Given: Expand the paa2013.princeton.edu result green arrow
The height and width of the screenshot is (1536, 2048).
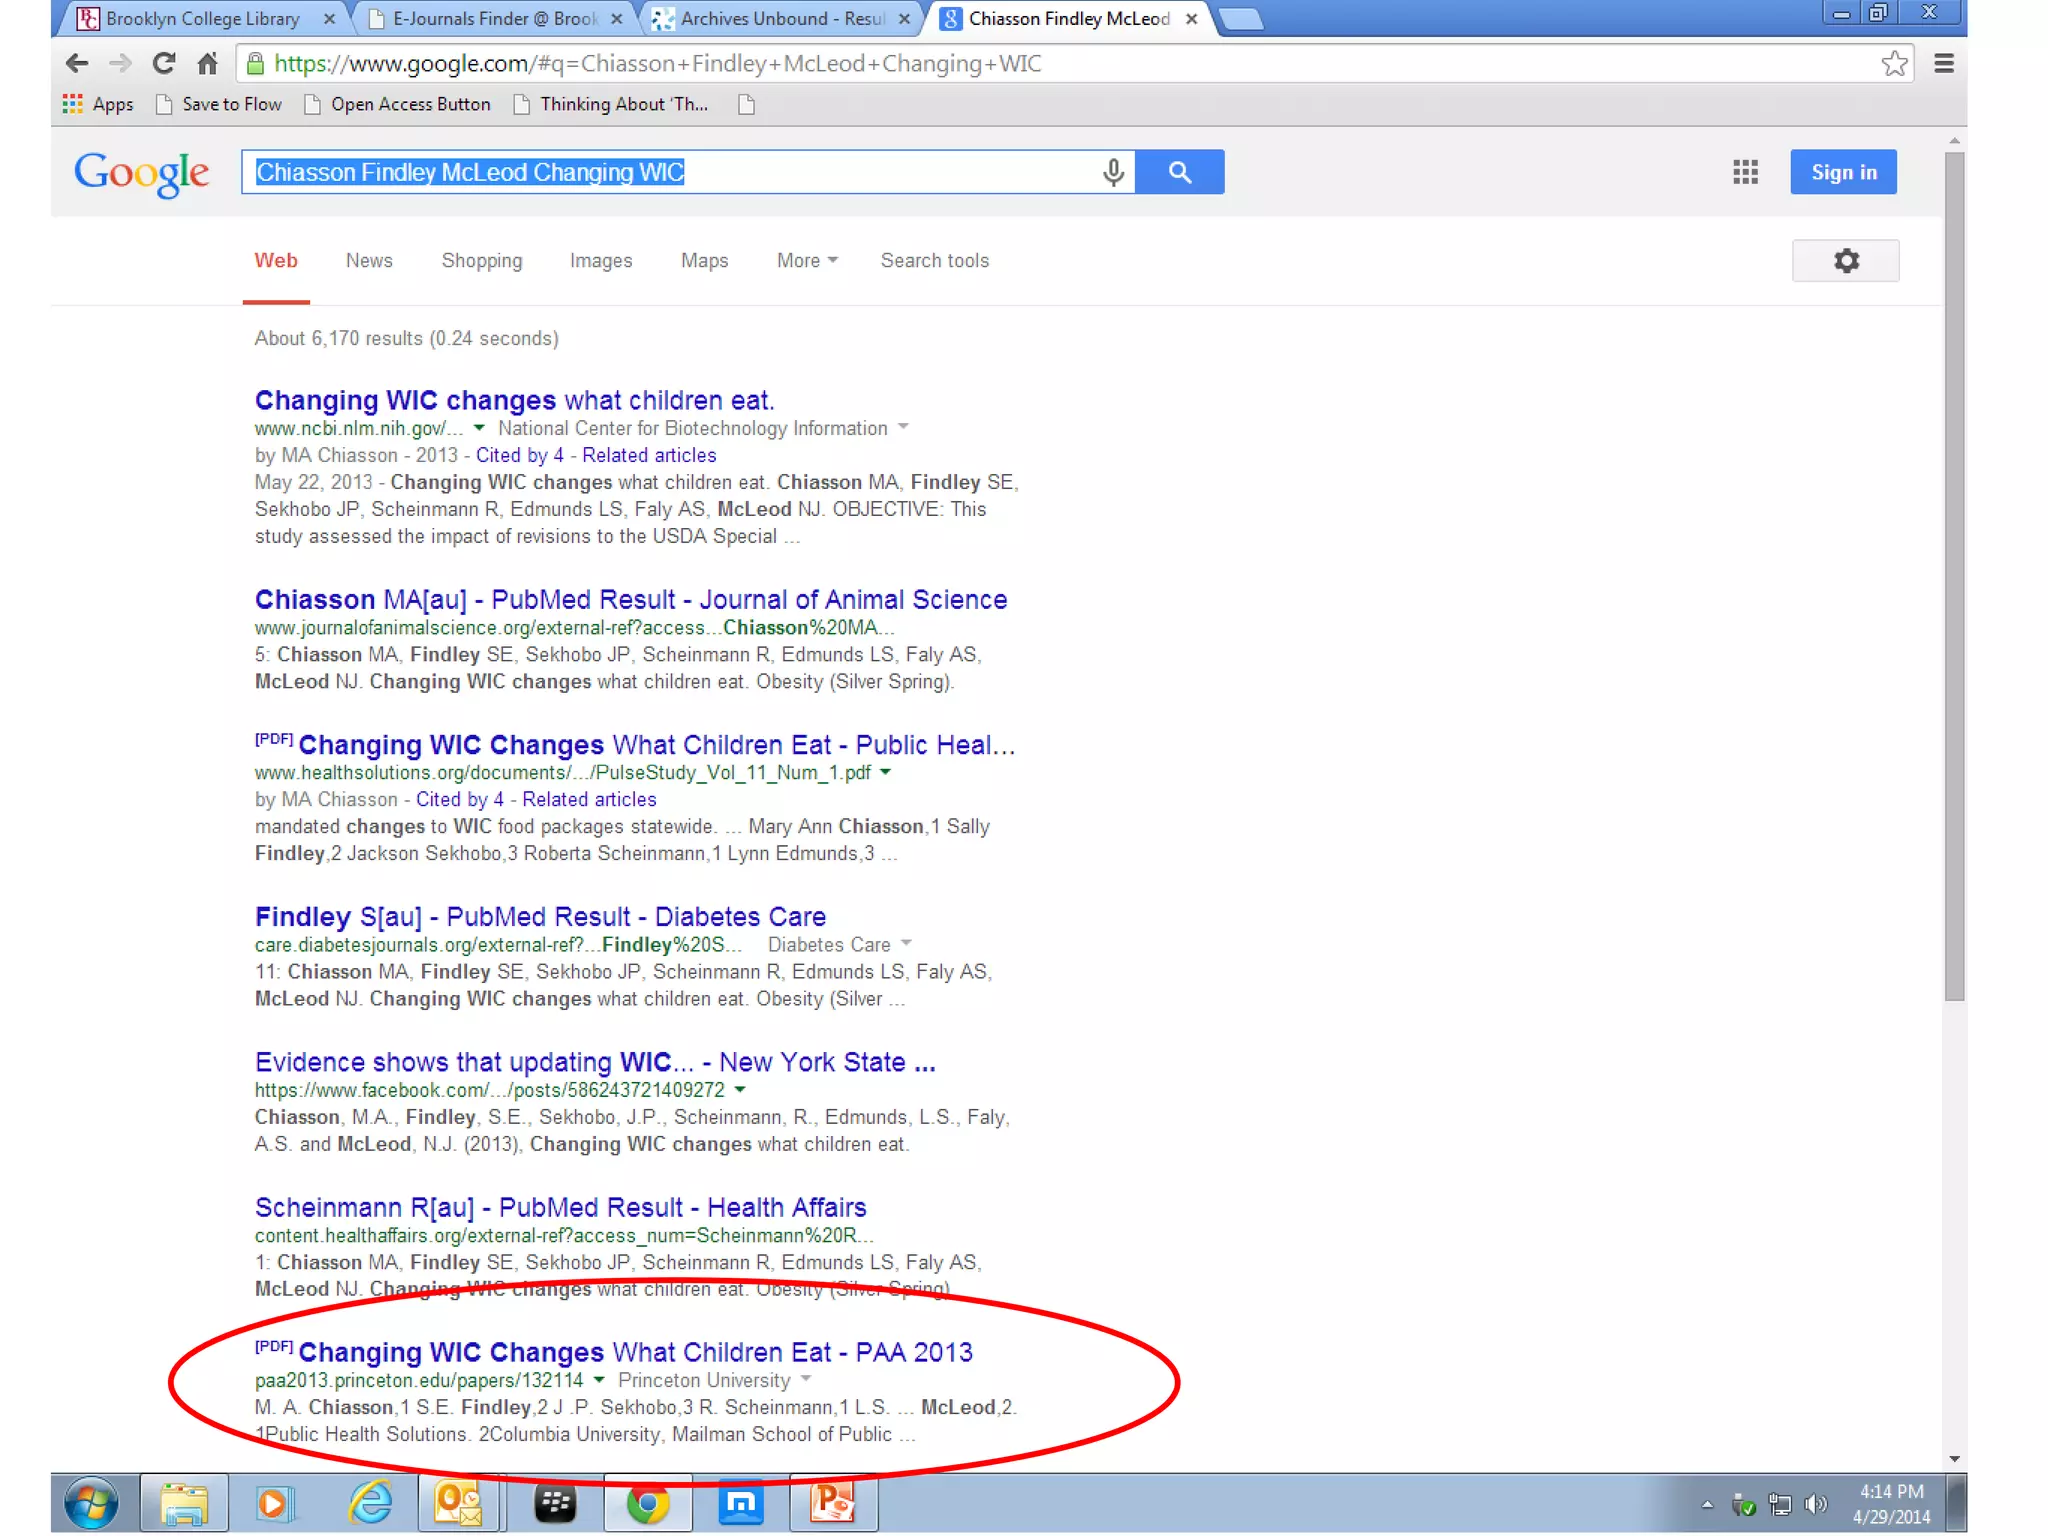Looking at the screenshot, I should coord(599,1380).
